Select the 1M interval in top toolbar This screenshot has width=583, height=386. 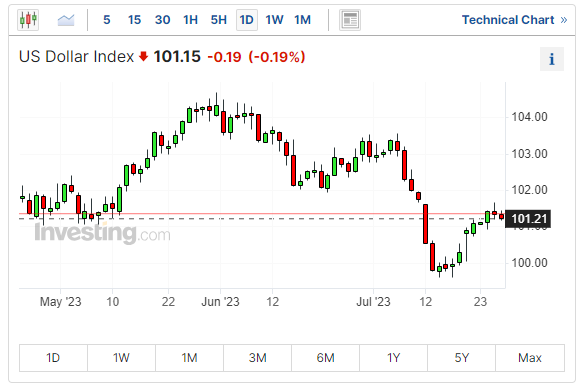tap(303, 20)
